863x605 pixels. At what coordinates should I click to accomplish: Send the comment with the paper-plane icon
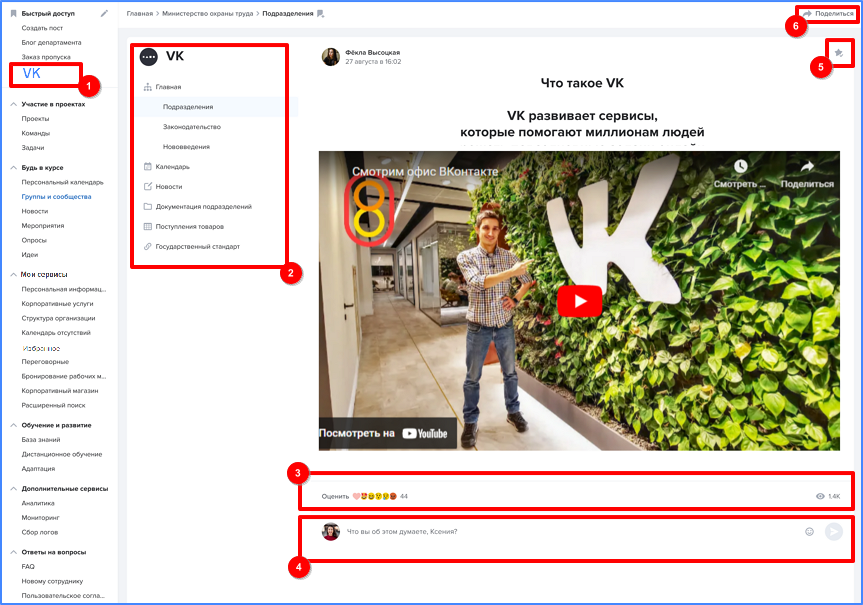tap(834, 531)
